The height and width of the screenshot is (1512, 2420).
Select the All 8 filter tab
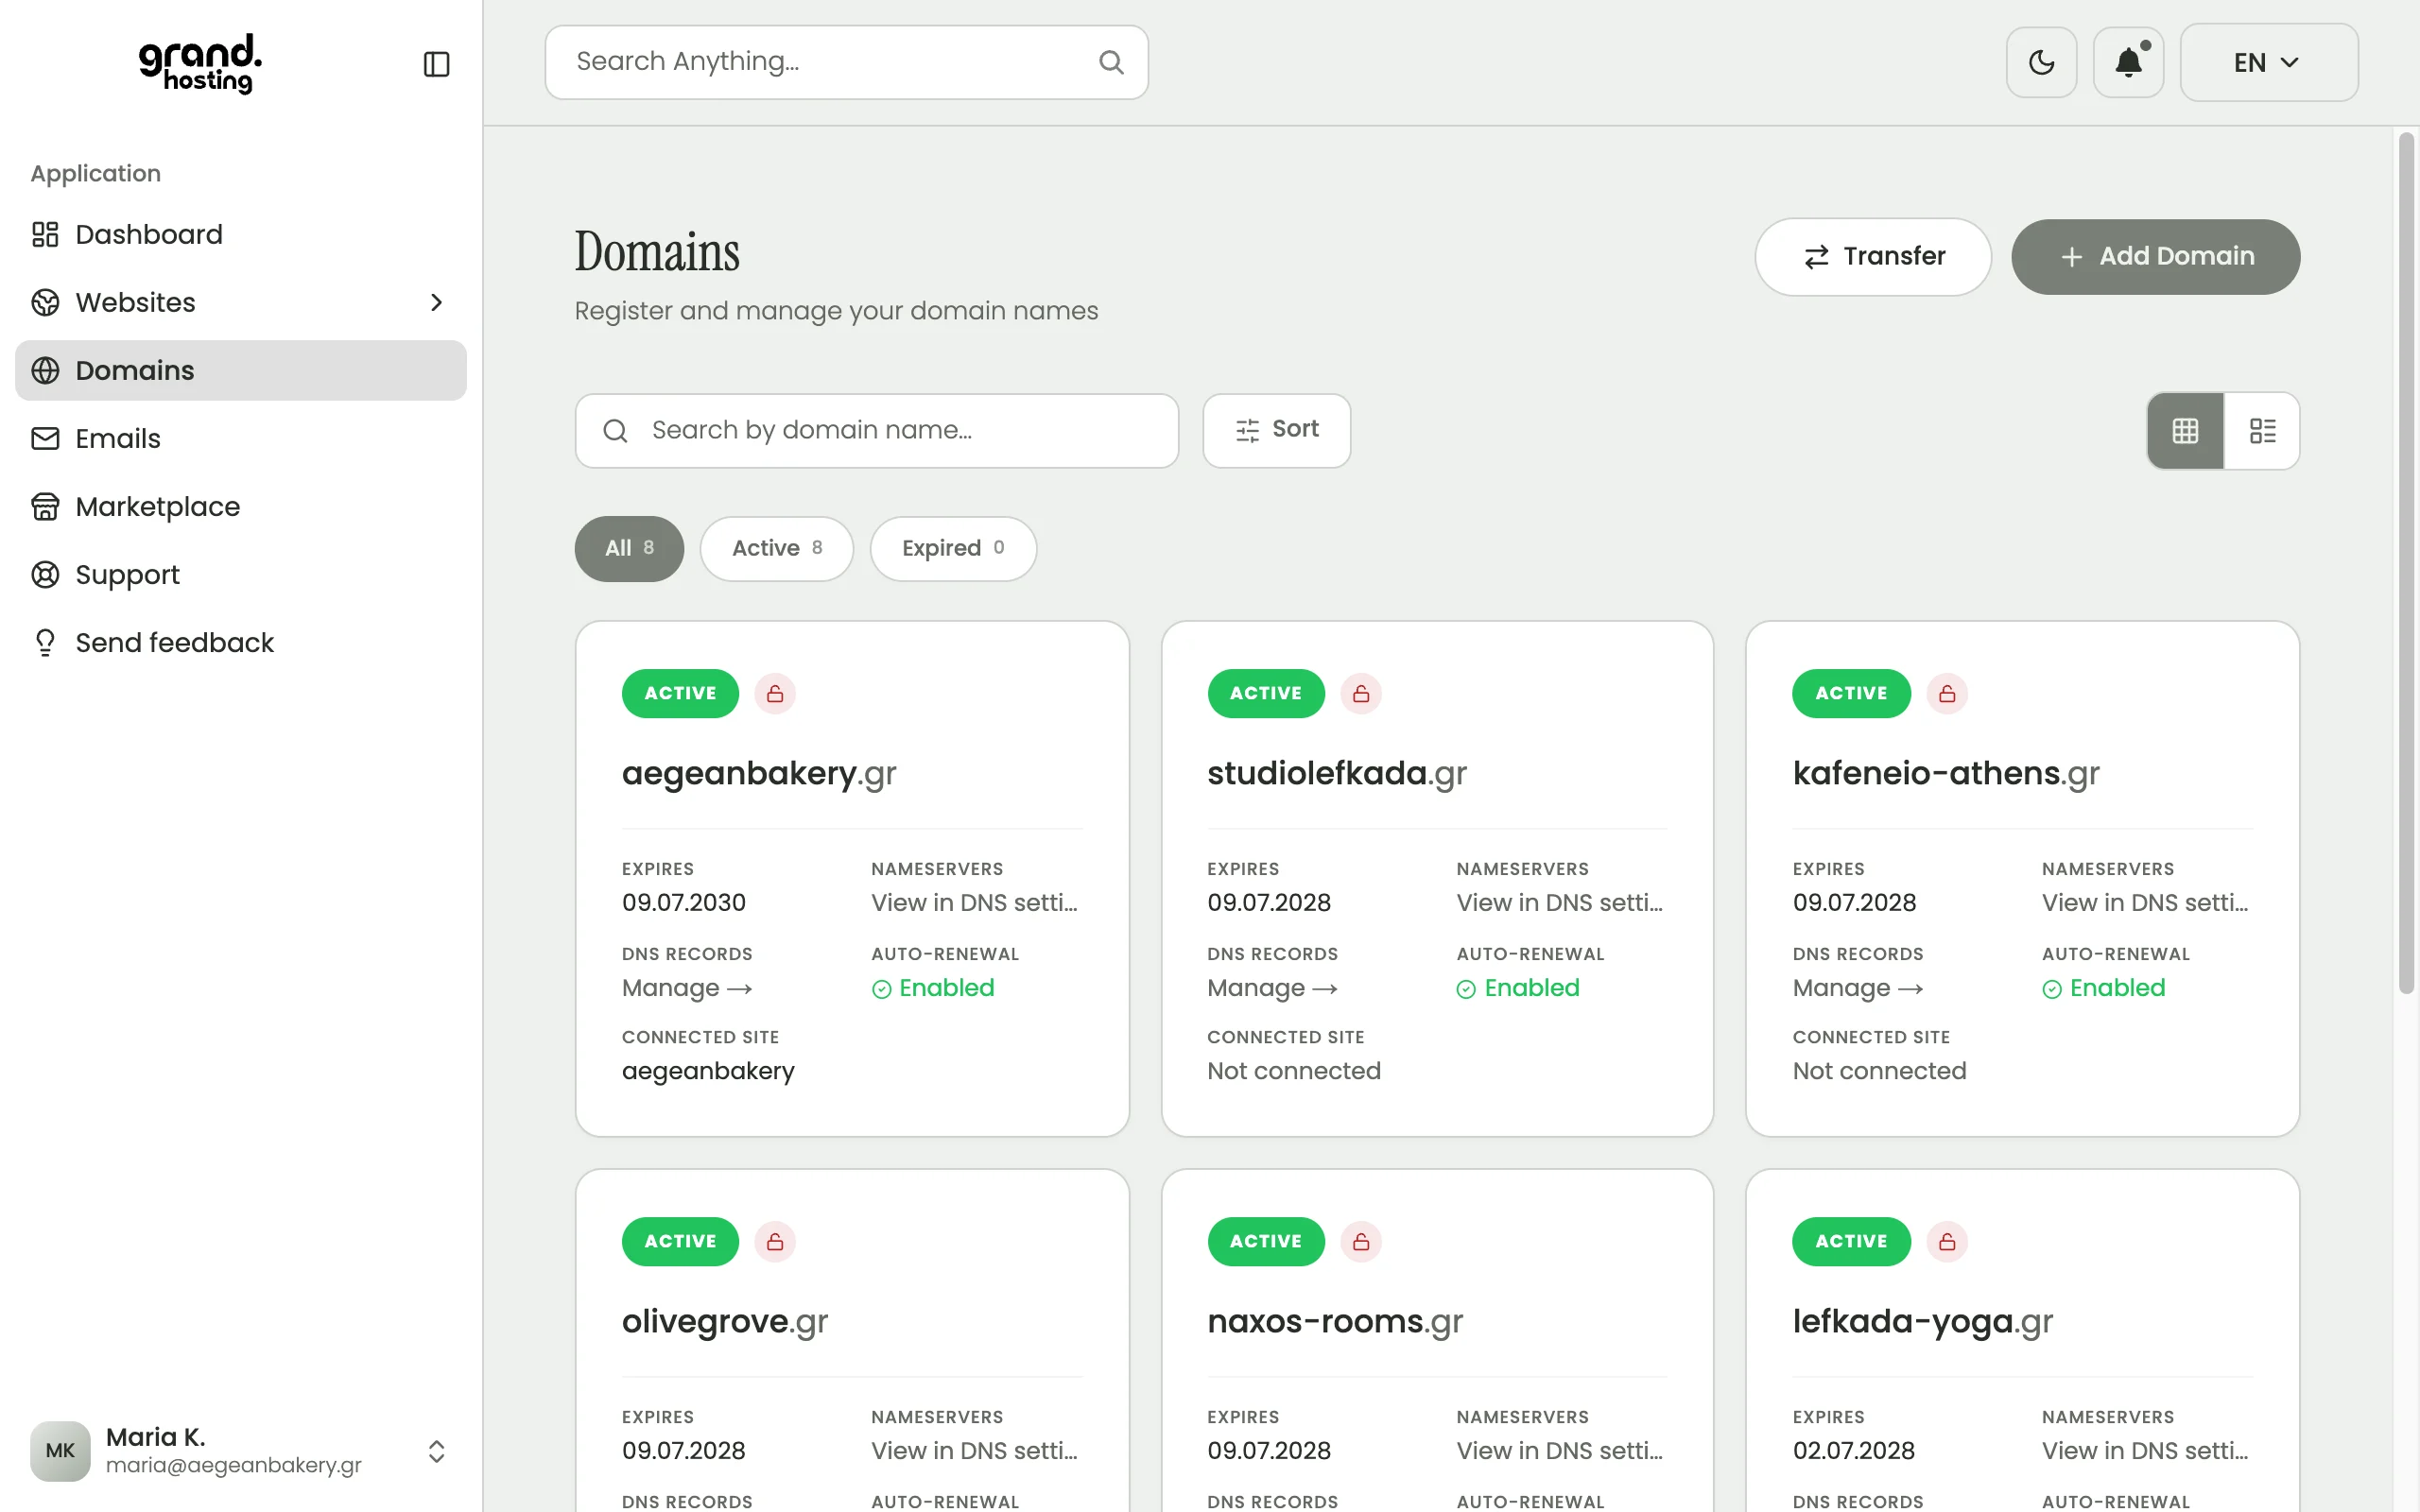click(629, 548)
